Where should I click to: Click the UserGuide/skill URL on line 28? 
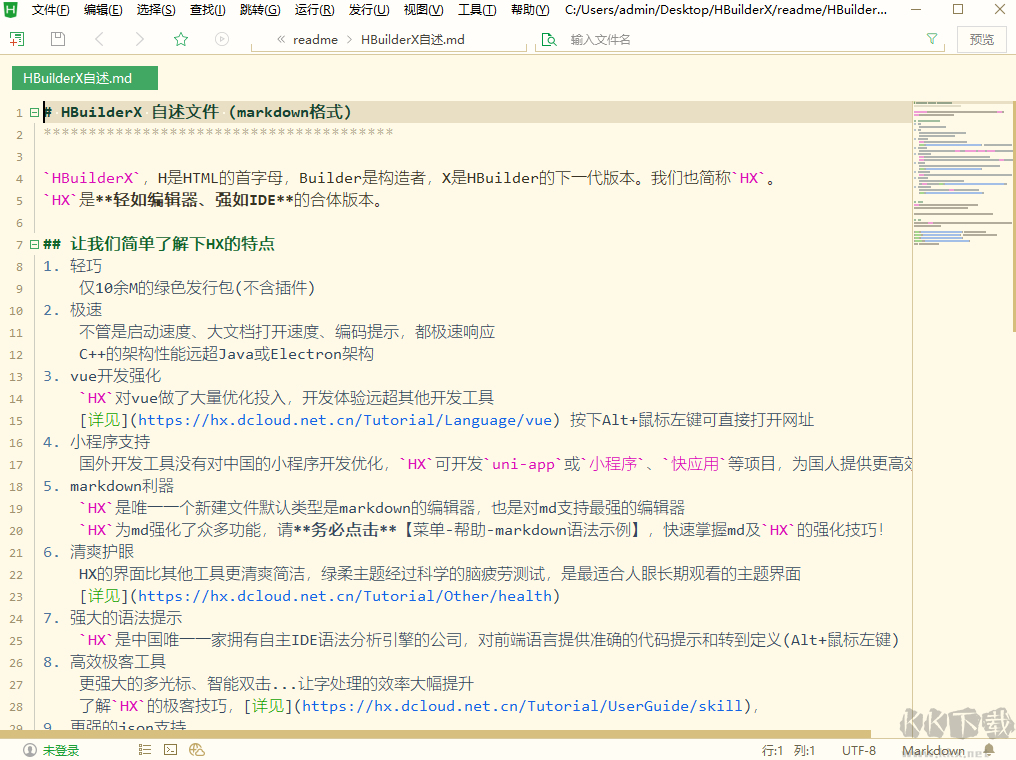pos(522,706)
